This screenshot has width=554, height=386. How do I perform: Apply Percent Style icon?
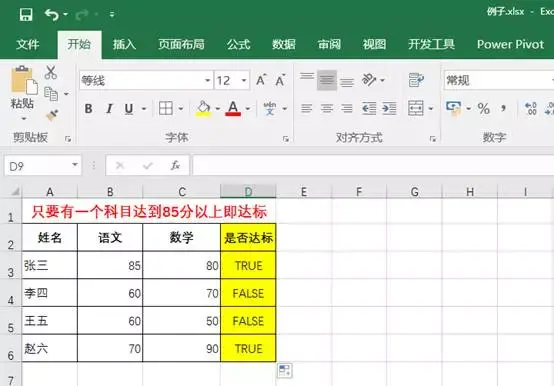coord(484,108)
